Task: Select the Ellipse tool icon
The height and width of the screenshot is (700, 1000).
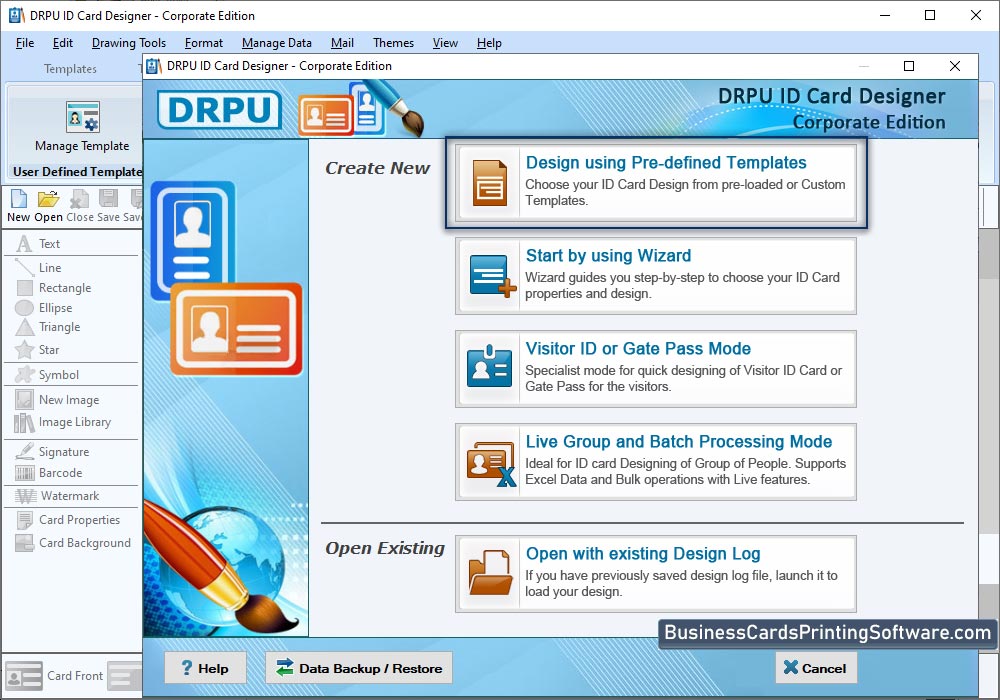Action: 24,308
